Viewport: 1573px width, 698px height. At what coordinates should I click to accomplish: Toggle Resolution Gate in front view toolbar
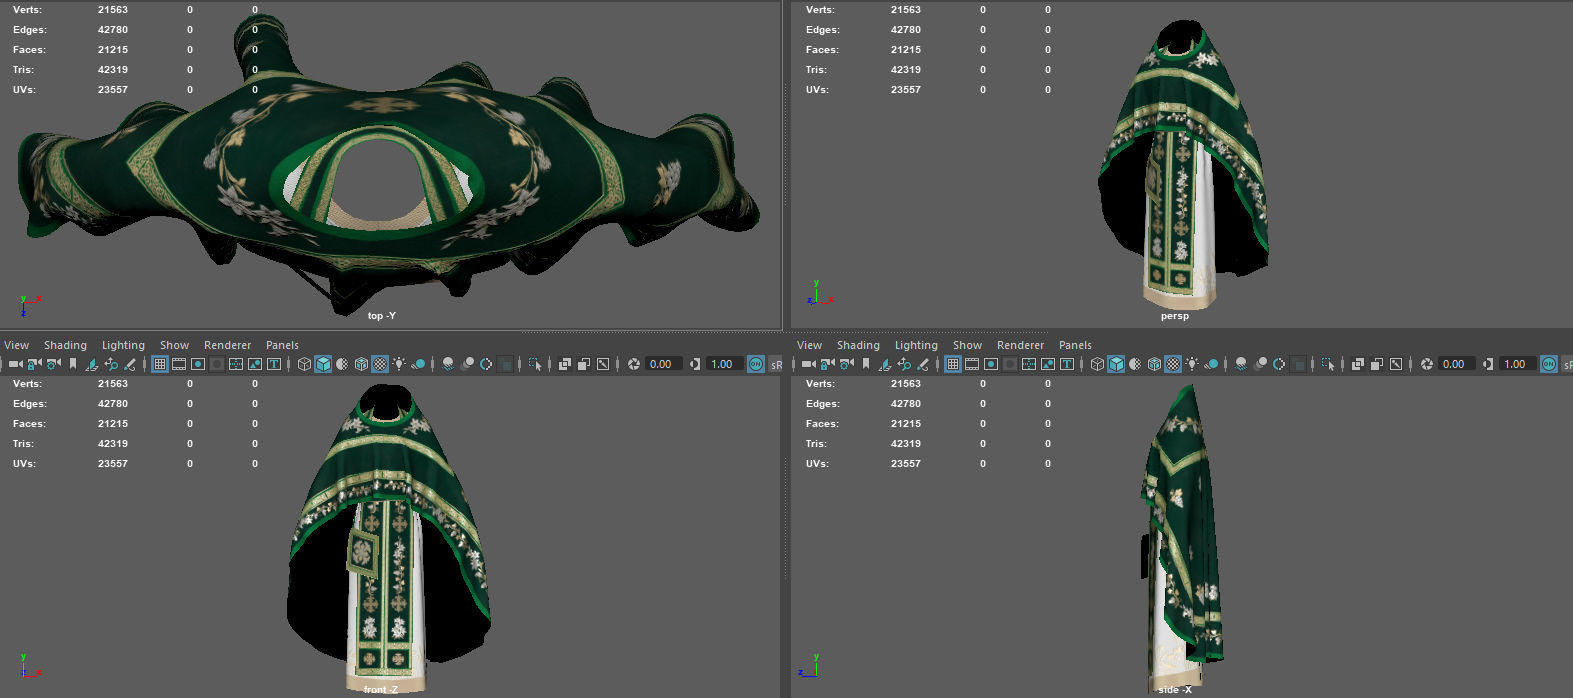[198, 364]
